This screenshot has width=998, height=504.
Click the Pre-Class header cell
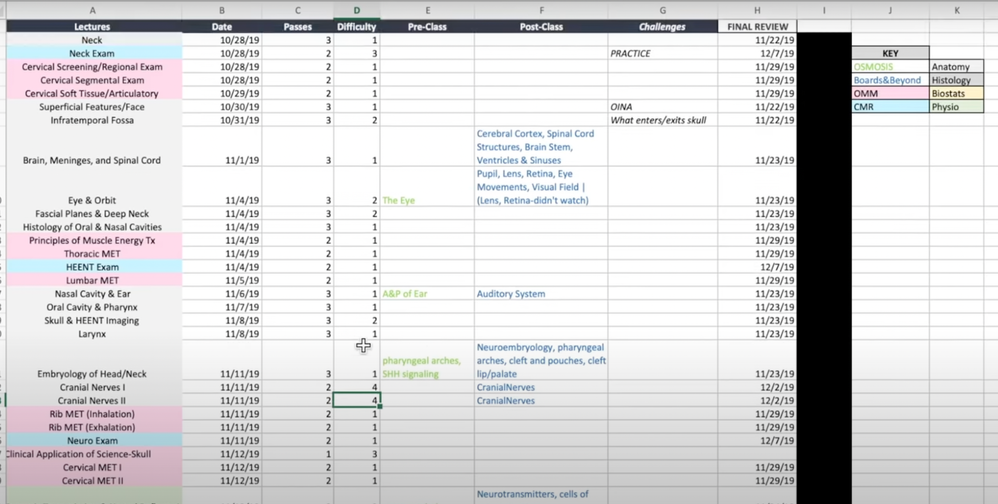point(427,27)
